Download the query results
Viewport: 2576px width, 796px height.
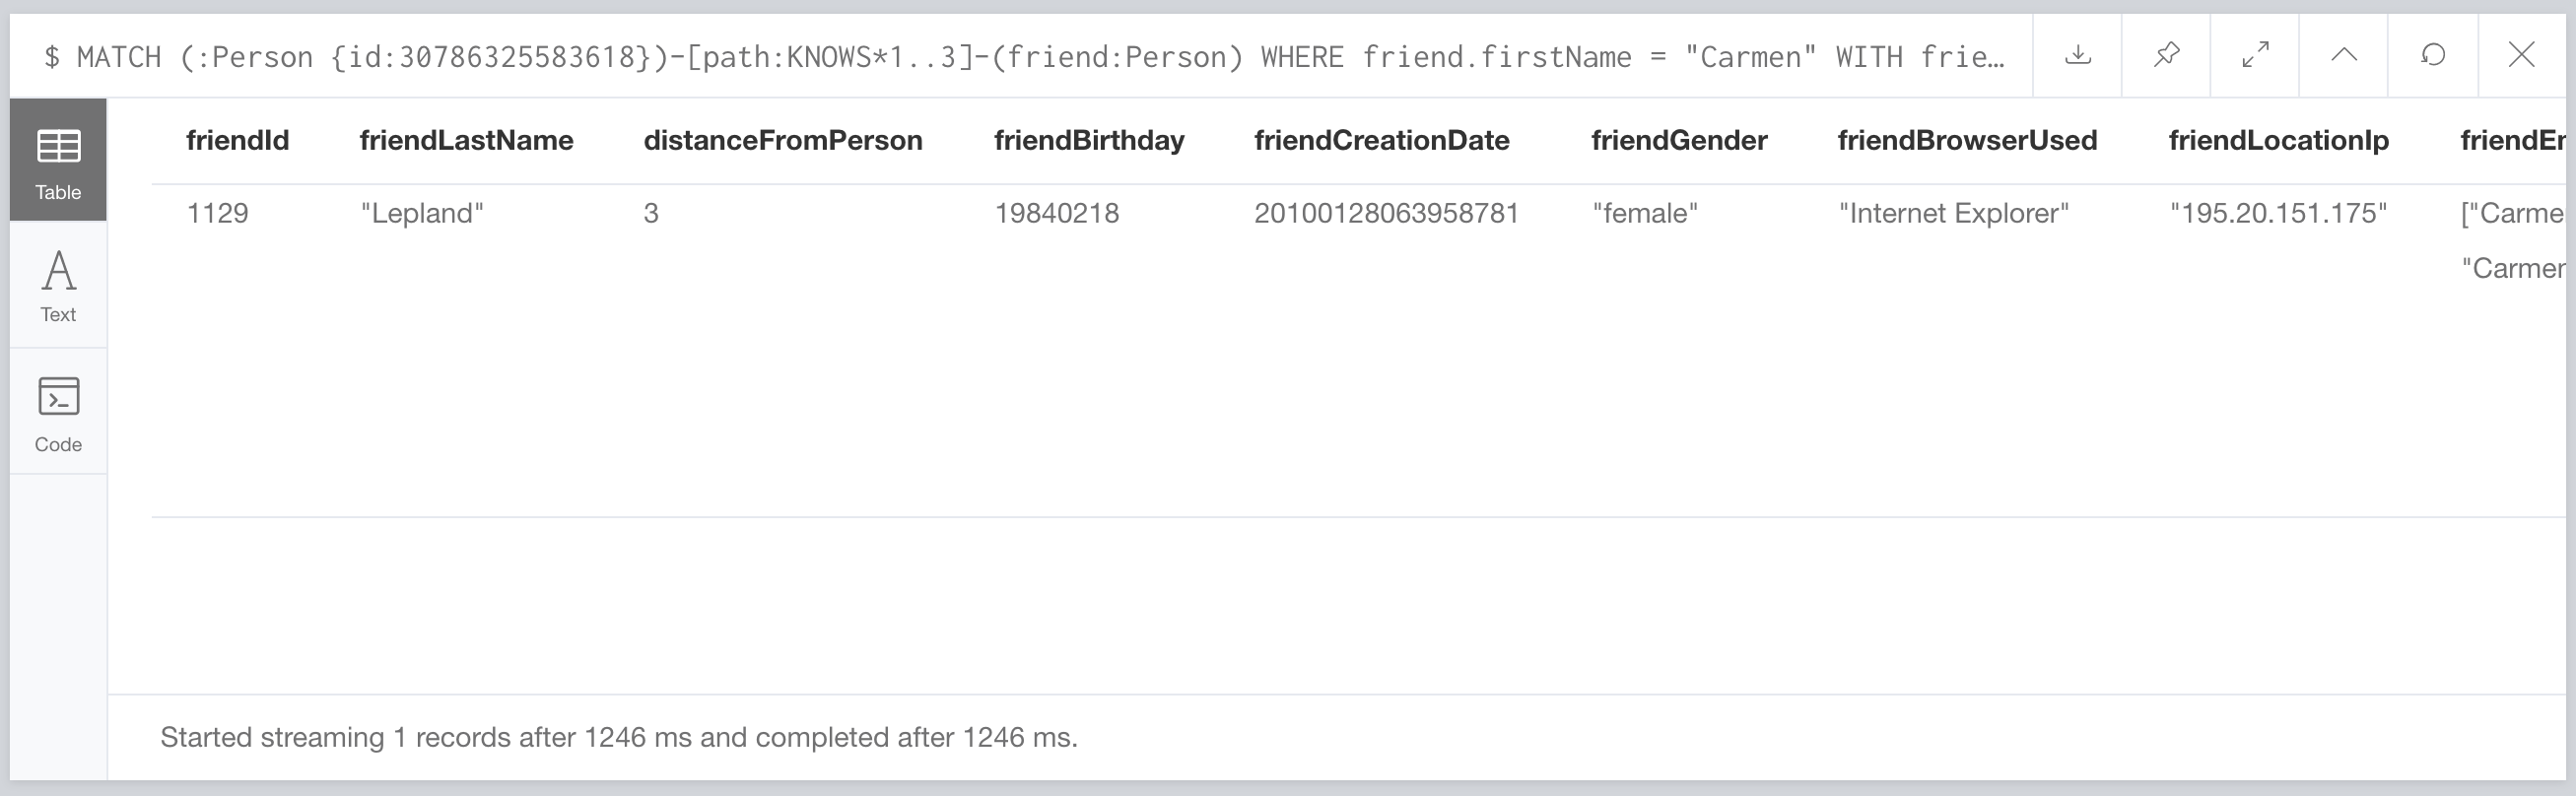(2077, 55)
